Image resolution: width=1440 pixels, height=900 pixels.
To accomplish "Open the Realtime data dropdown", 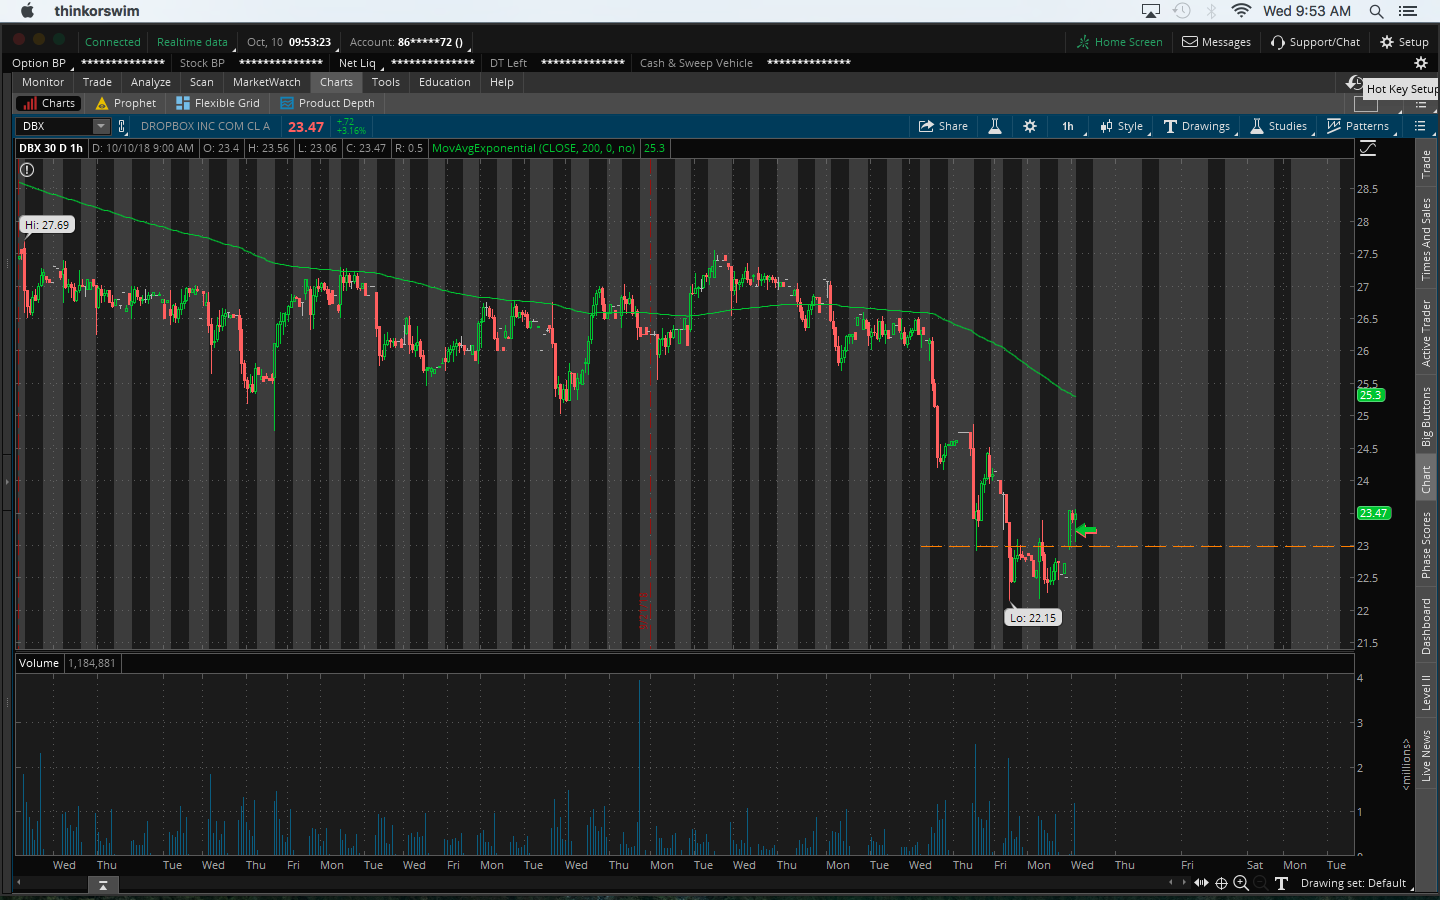I will [x=193, y=42].
